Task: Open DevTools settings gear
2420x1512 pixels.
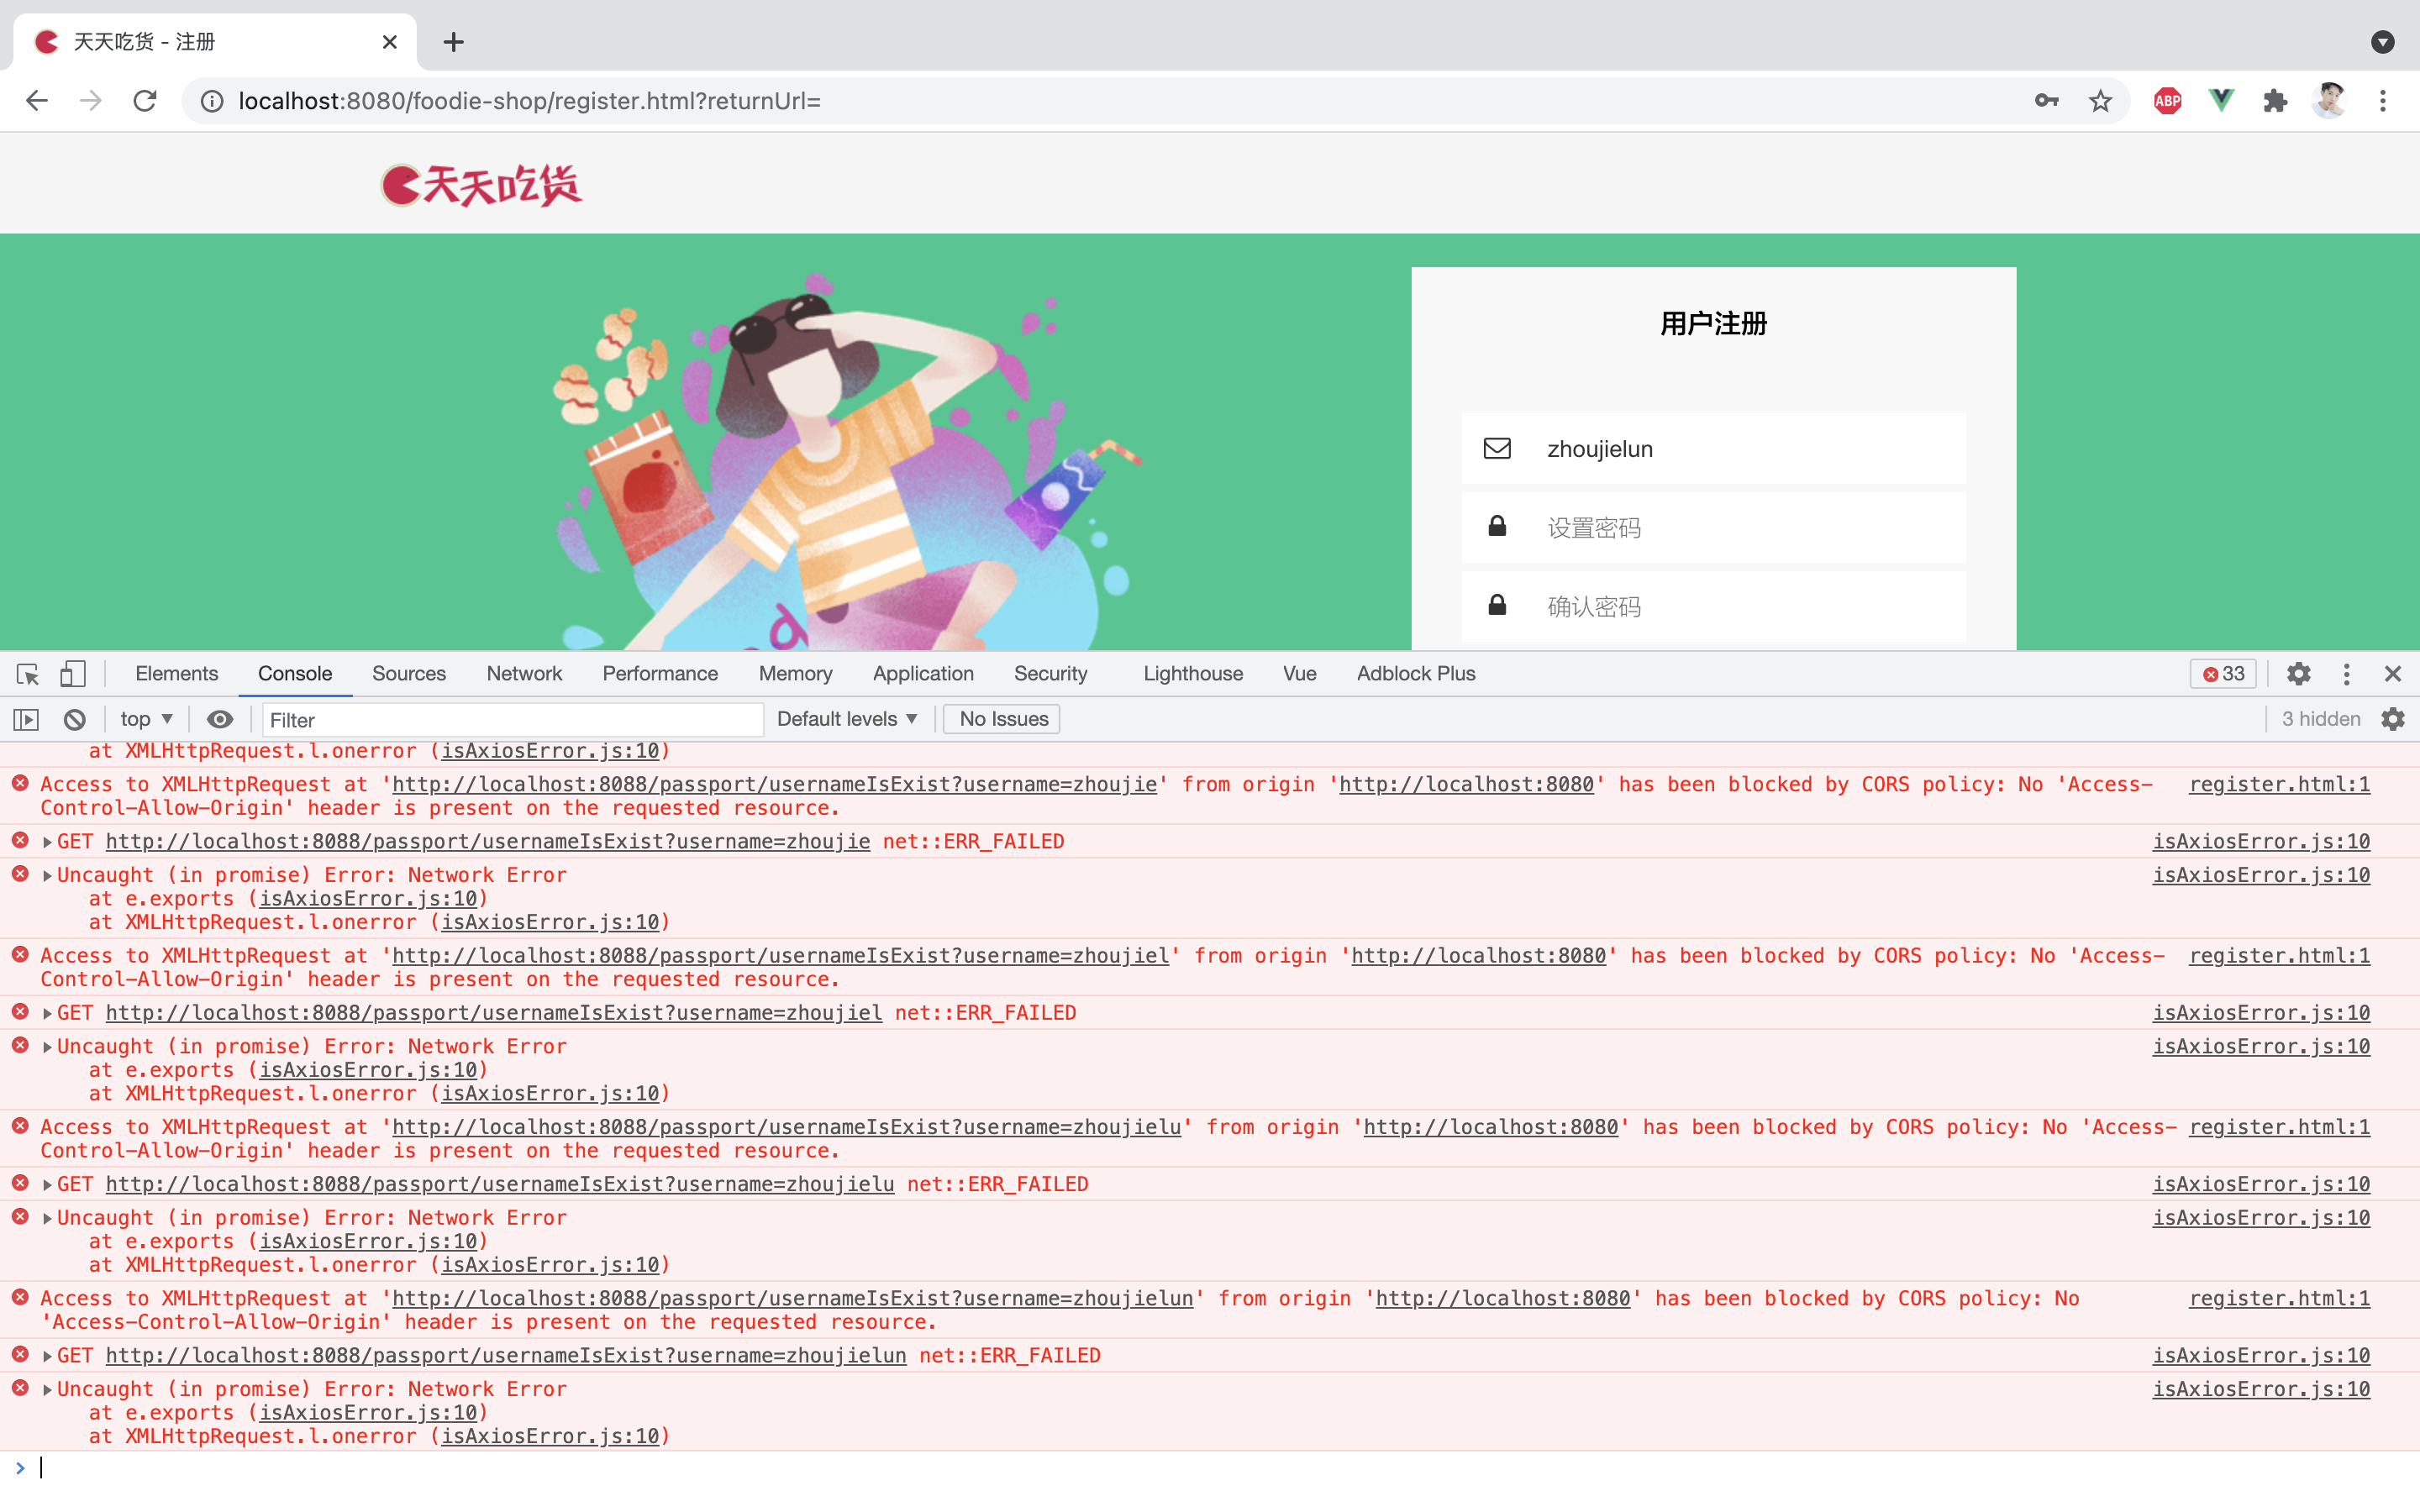Action: click(x=2298, y=674)
